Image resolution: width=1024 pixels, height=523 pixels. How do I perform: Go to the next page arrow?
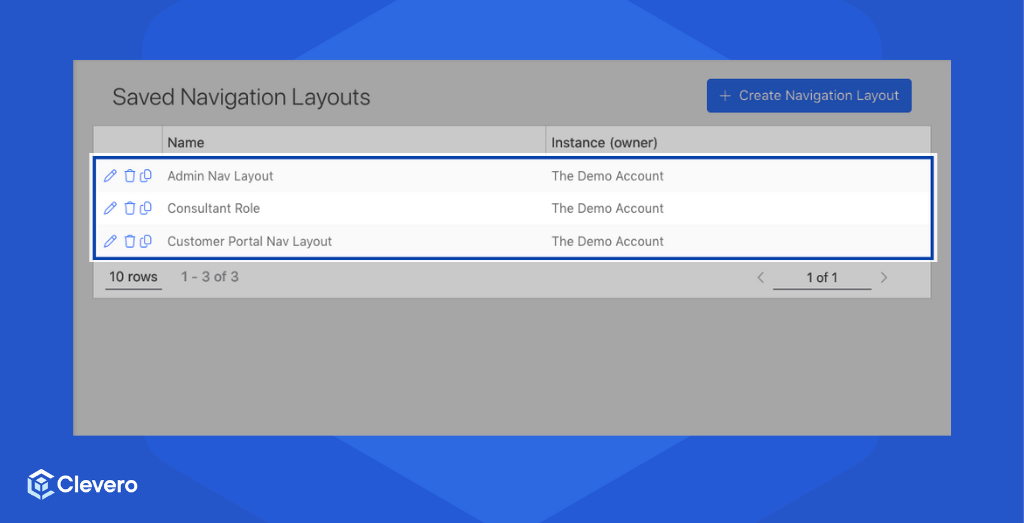pos(884,277)
